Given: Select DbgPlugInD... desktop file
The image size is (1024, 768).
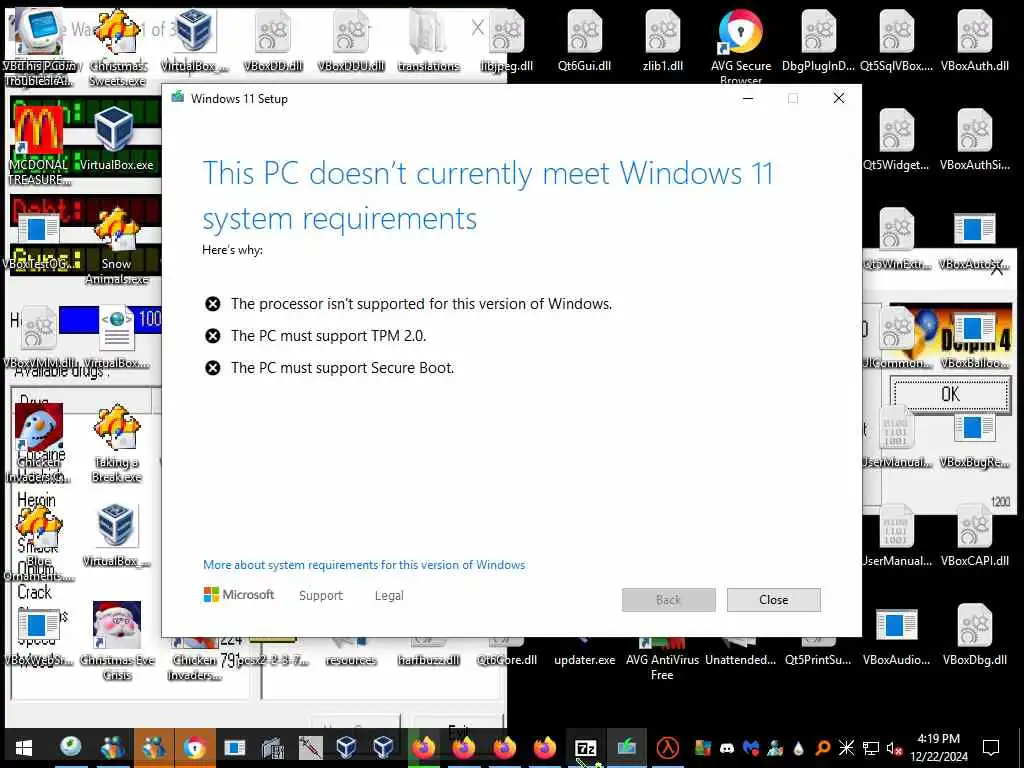Looking at the screenshot, I should click(x=818, y=40).
